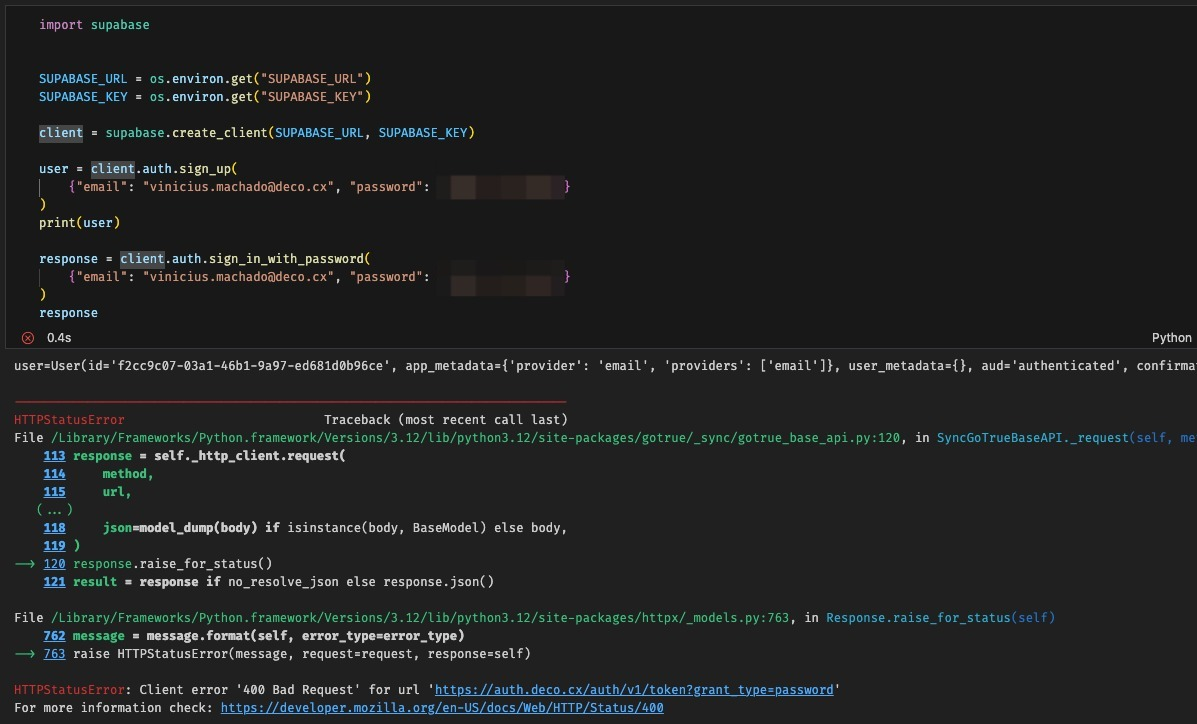The width and height of the screenshot is (1197, 724).
Task: Click the create_client call line
Action: point(256,133)
